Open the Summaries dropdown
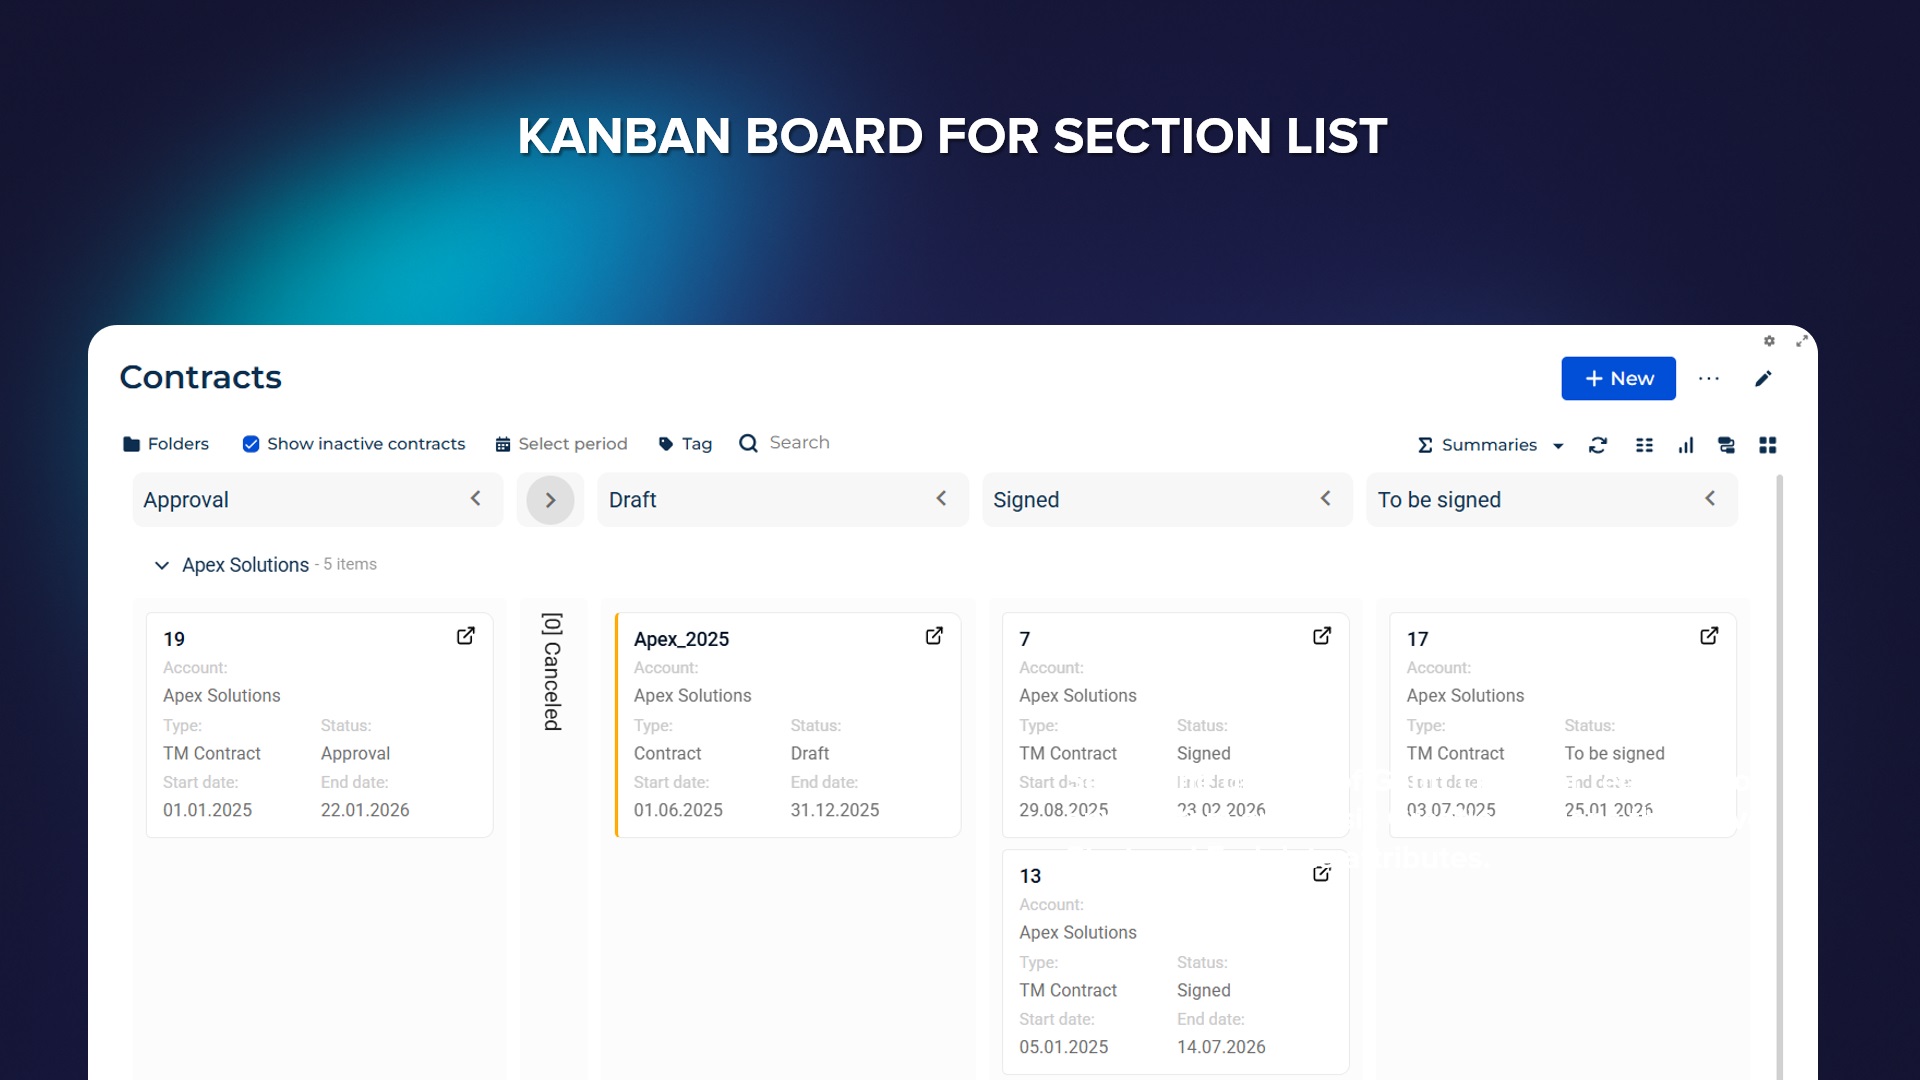The height and width of the screenshot is (1080, 1920). [1490, 445]
